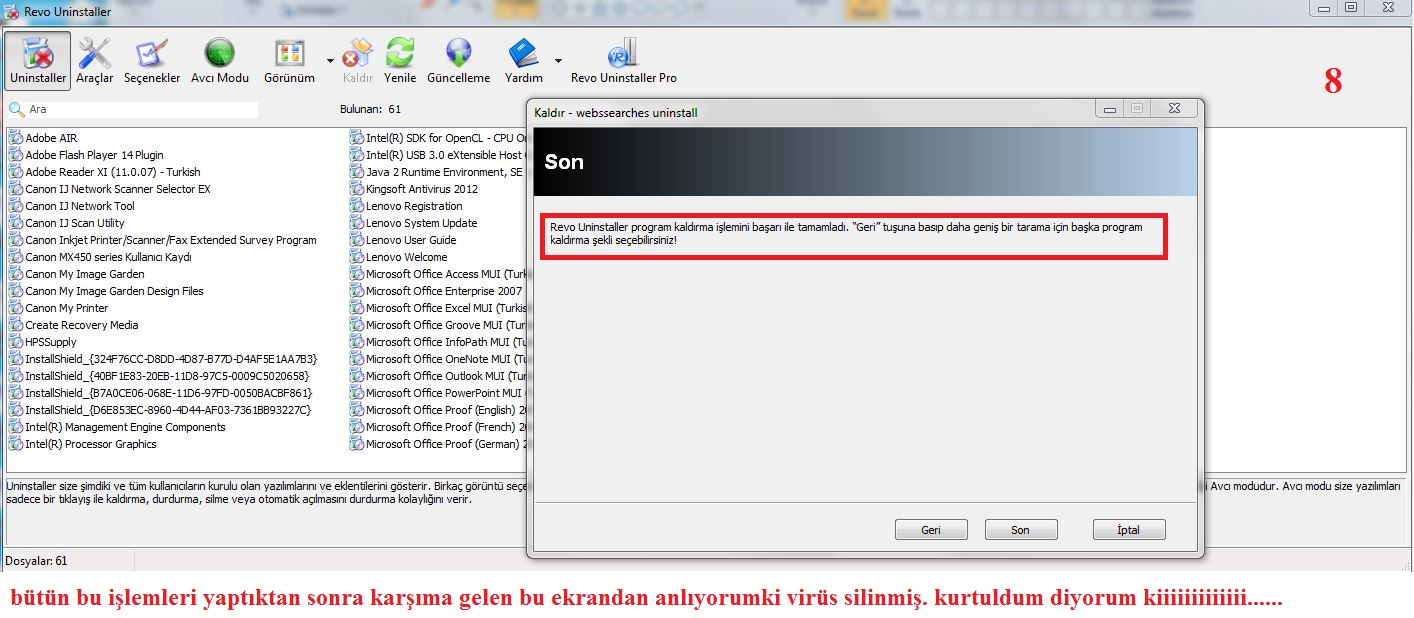Maximize the Revo Uninstaller main window

click(x=1350, y=7)
